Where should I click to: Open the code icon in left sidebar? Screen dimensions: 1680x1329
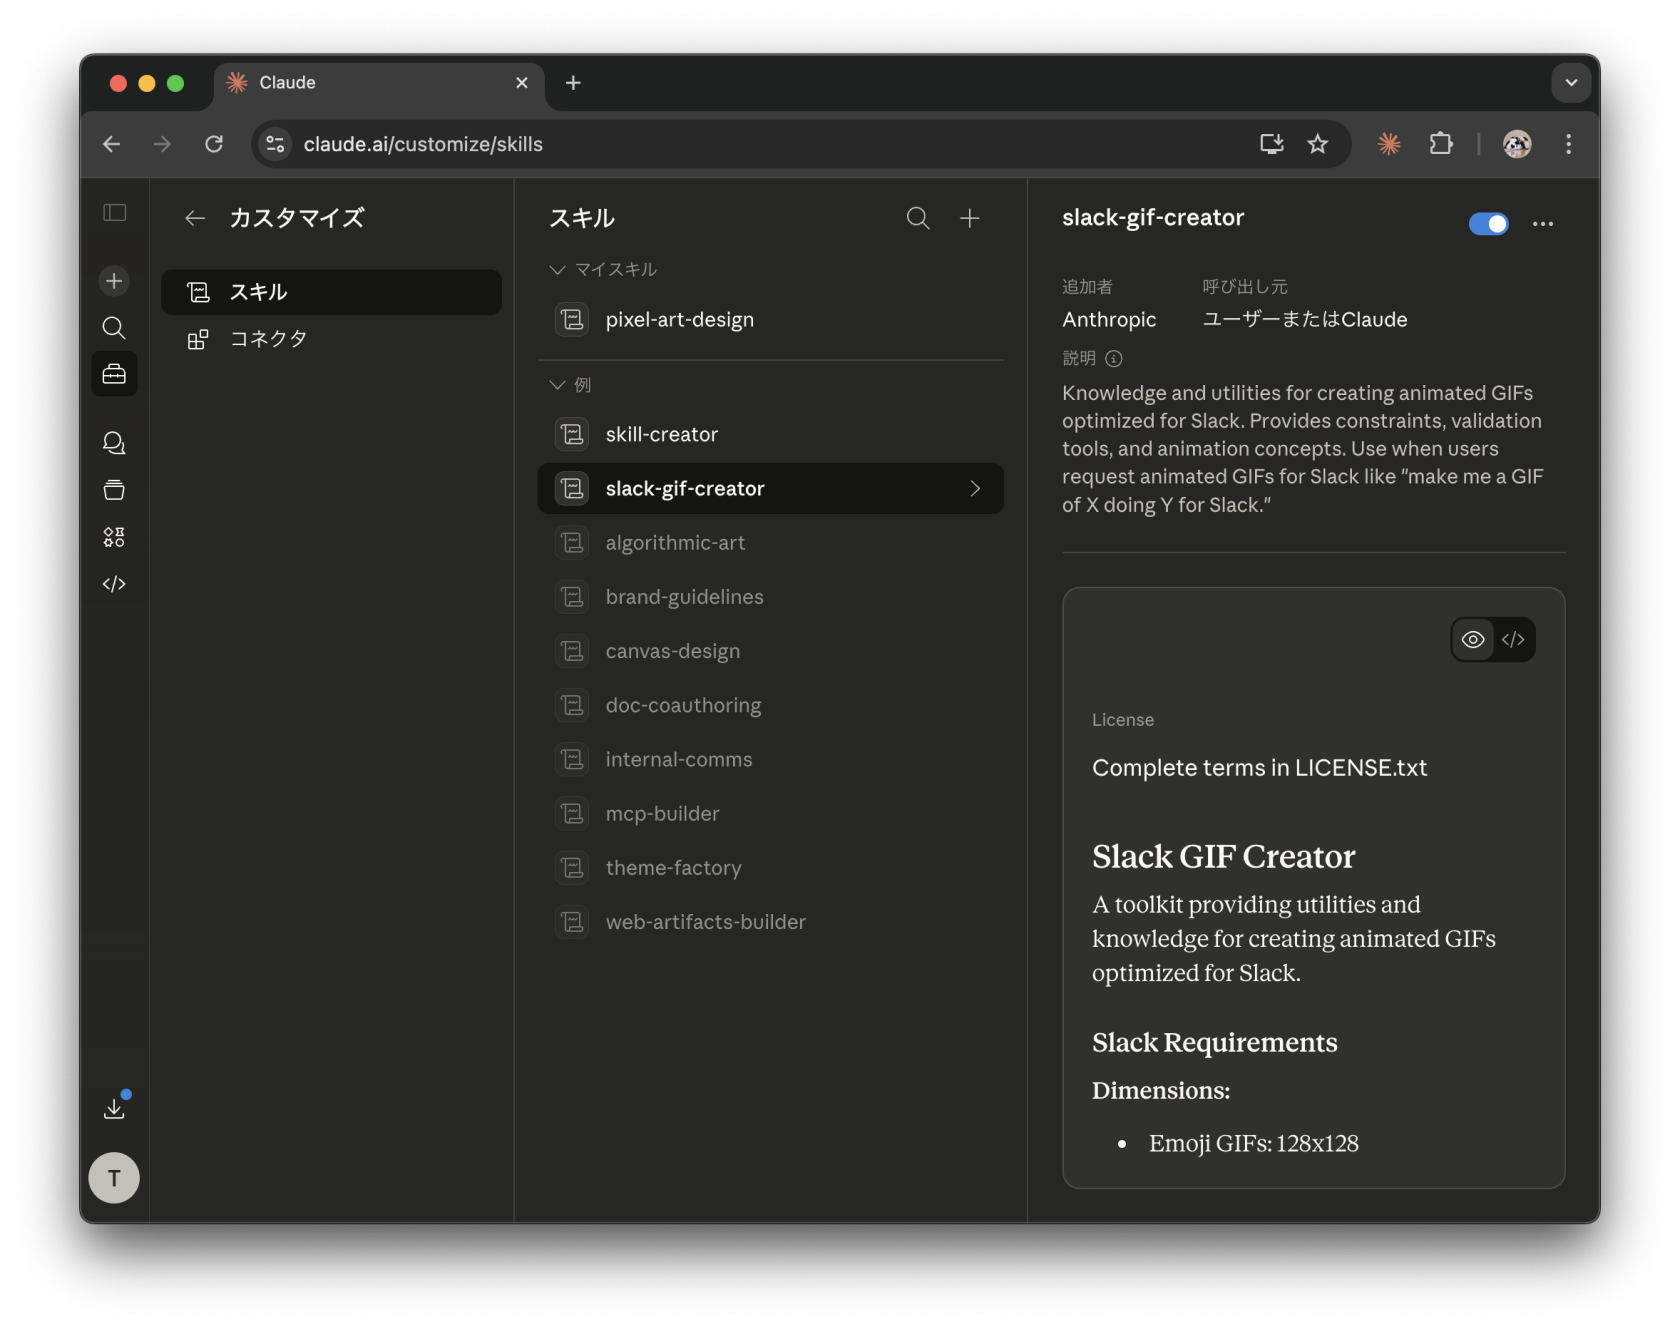tap(114, 584)
